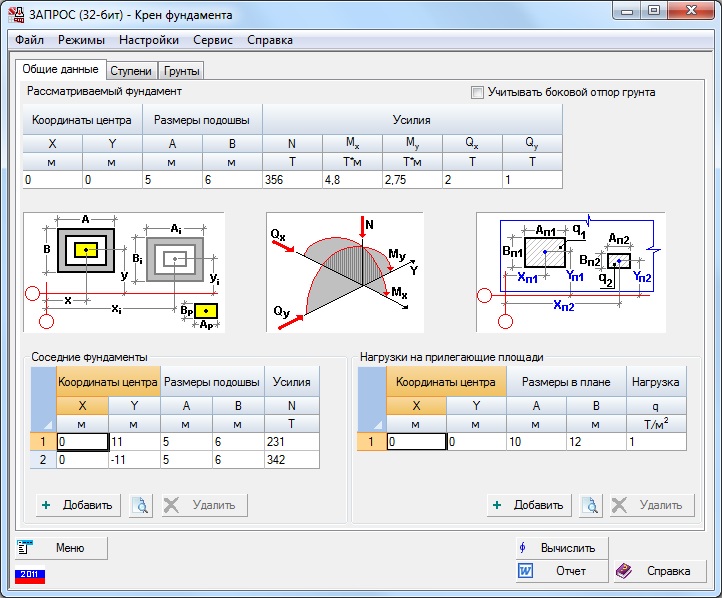722x598 pixels.
Task: Enable Учитывать боковой отпор грунта checkbox
Action: point(477,92)
